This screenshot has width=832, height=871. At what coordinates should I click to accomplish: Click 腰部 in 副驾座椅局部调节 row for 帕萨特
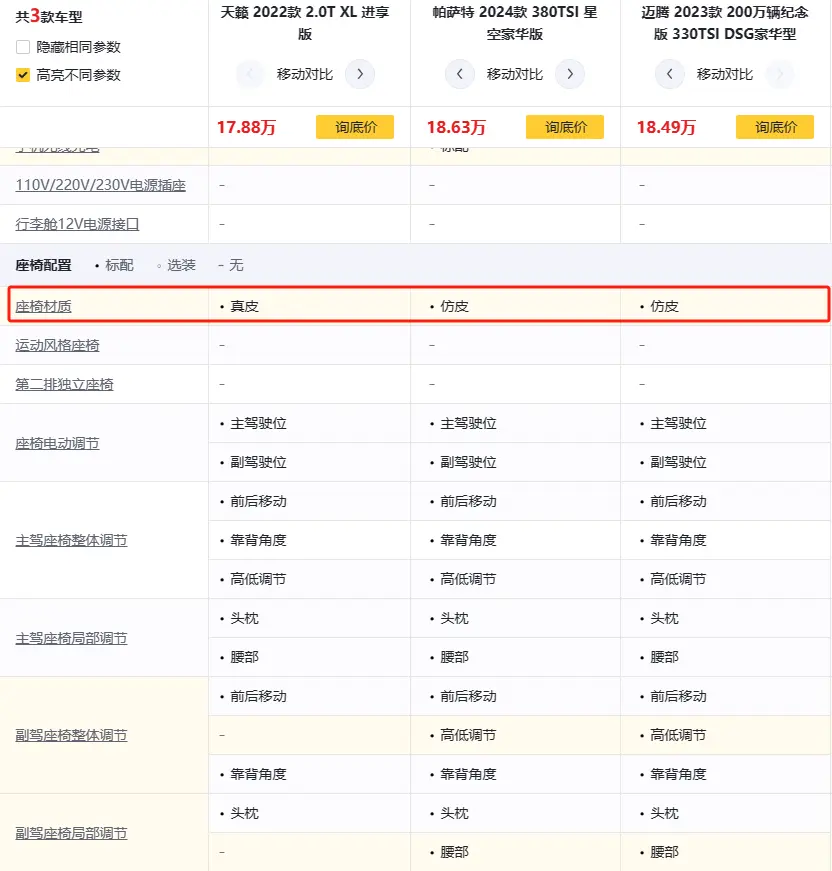(x=454, y=852)
